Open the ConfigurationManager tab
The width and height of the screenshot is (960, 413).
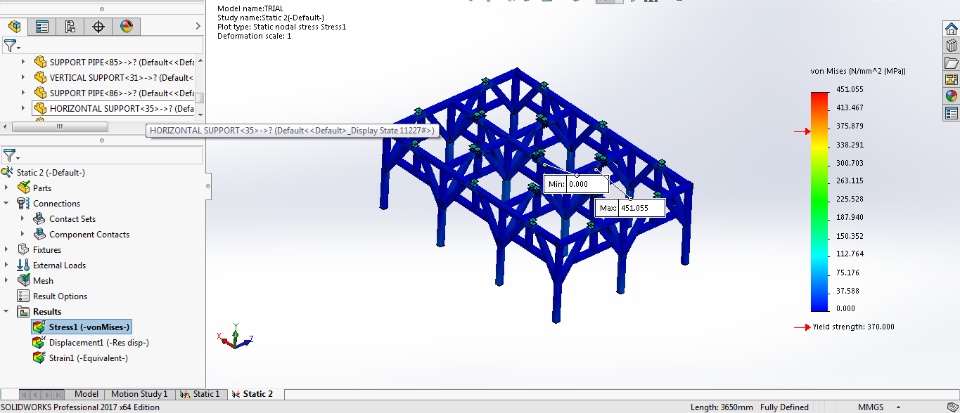point(70,26)
